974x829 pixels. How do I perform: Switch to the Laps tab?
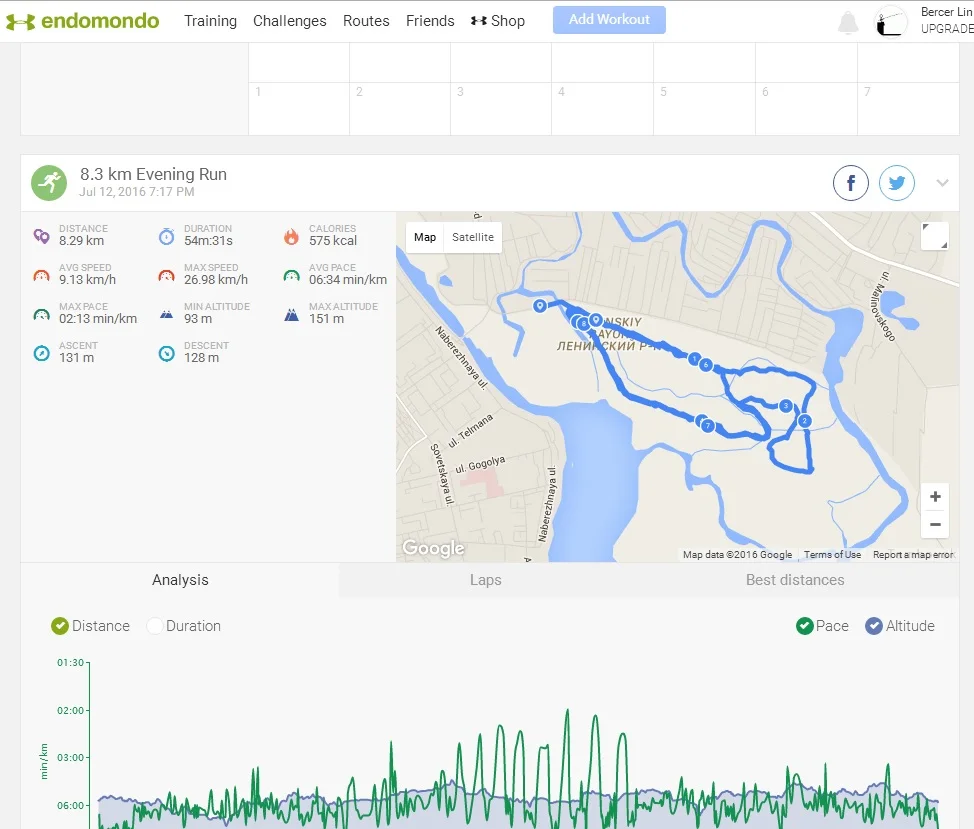(x=485, y=580)
